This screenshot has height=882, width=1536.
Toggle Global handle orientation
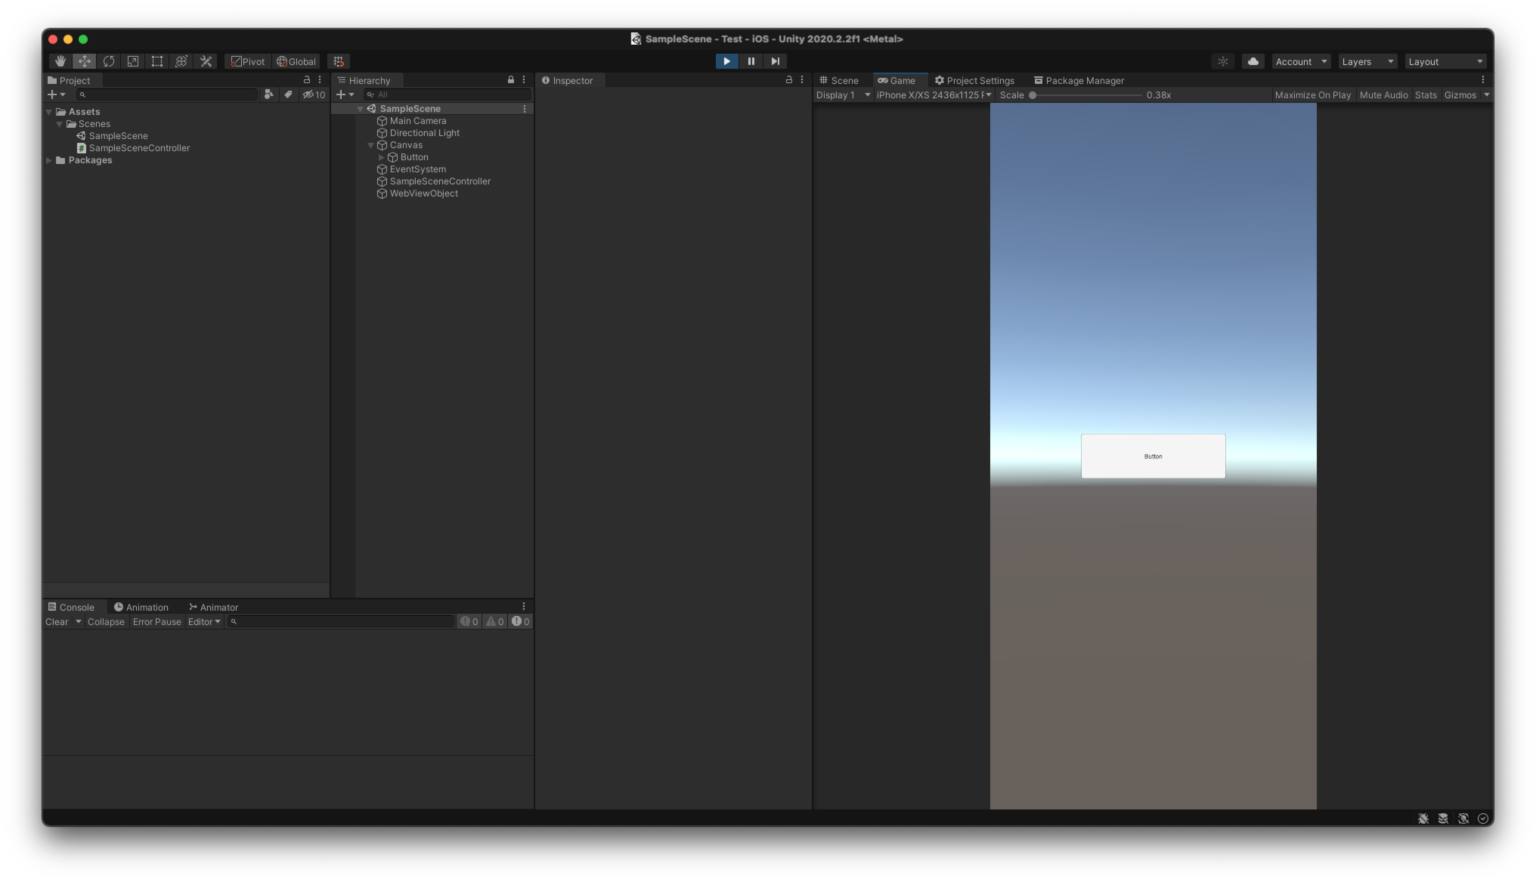(x=297, y=61)
